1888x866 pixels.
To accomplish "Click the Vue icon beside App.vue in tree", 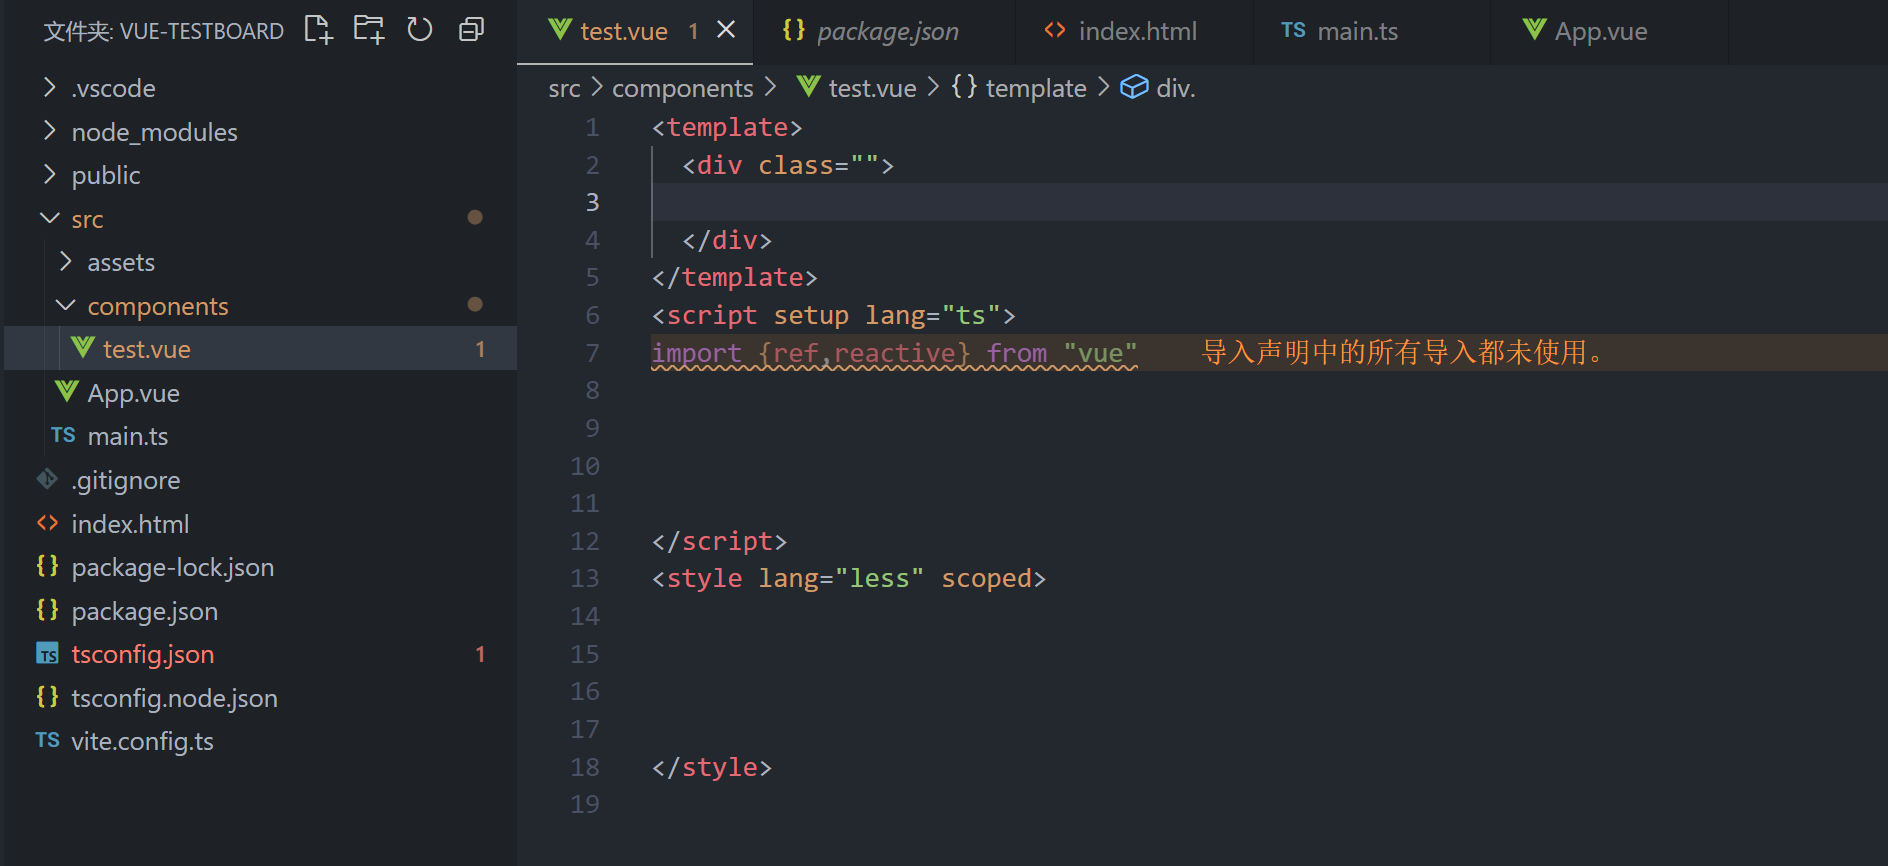I will coord(66,391).
